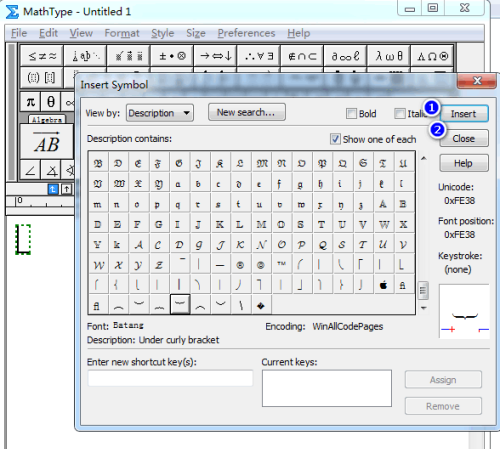Expand the View by Description dropdown

pos(160,113)
